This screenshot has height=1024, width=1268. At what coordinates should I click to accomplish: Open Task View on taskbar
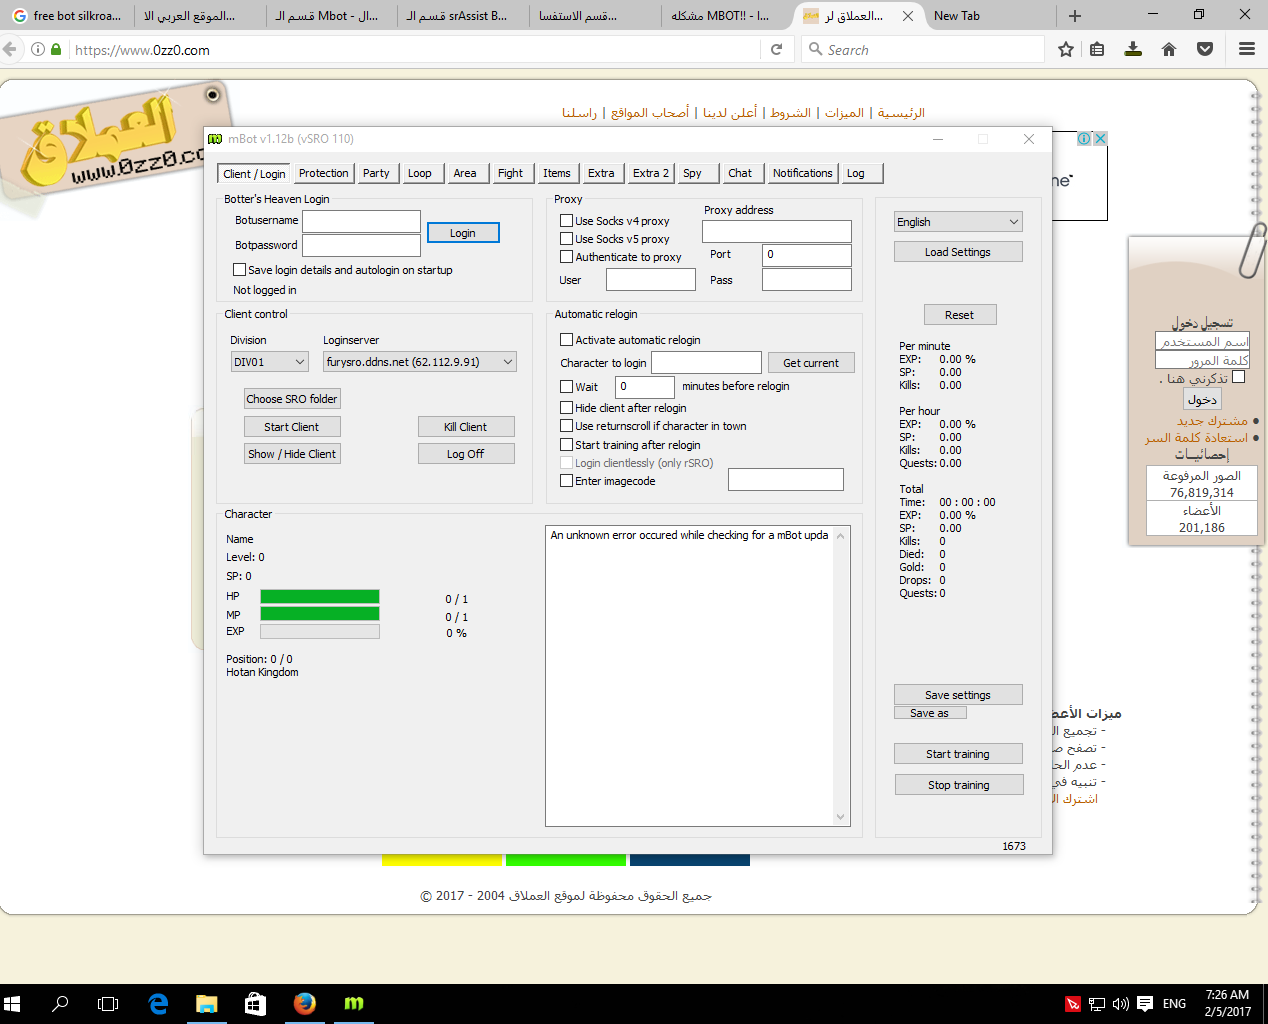(x=108, y=1003)
